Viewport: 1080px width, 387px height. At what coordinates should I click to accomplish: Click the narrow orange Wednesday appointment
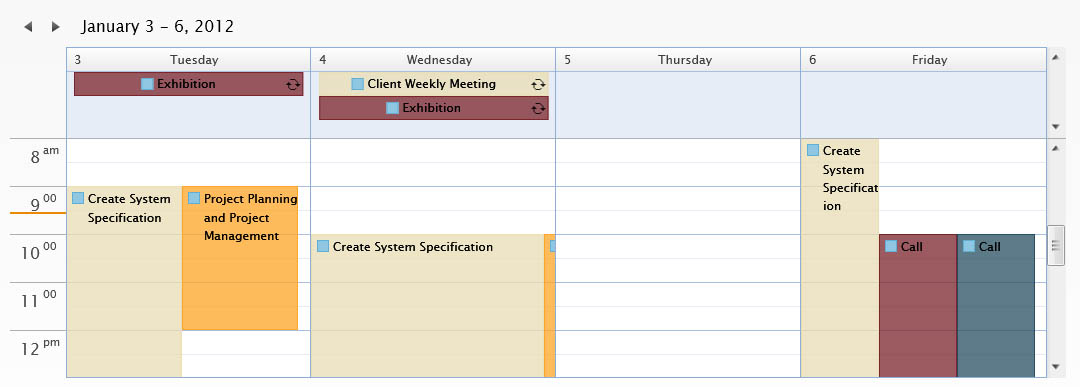[550, 306]
